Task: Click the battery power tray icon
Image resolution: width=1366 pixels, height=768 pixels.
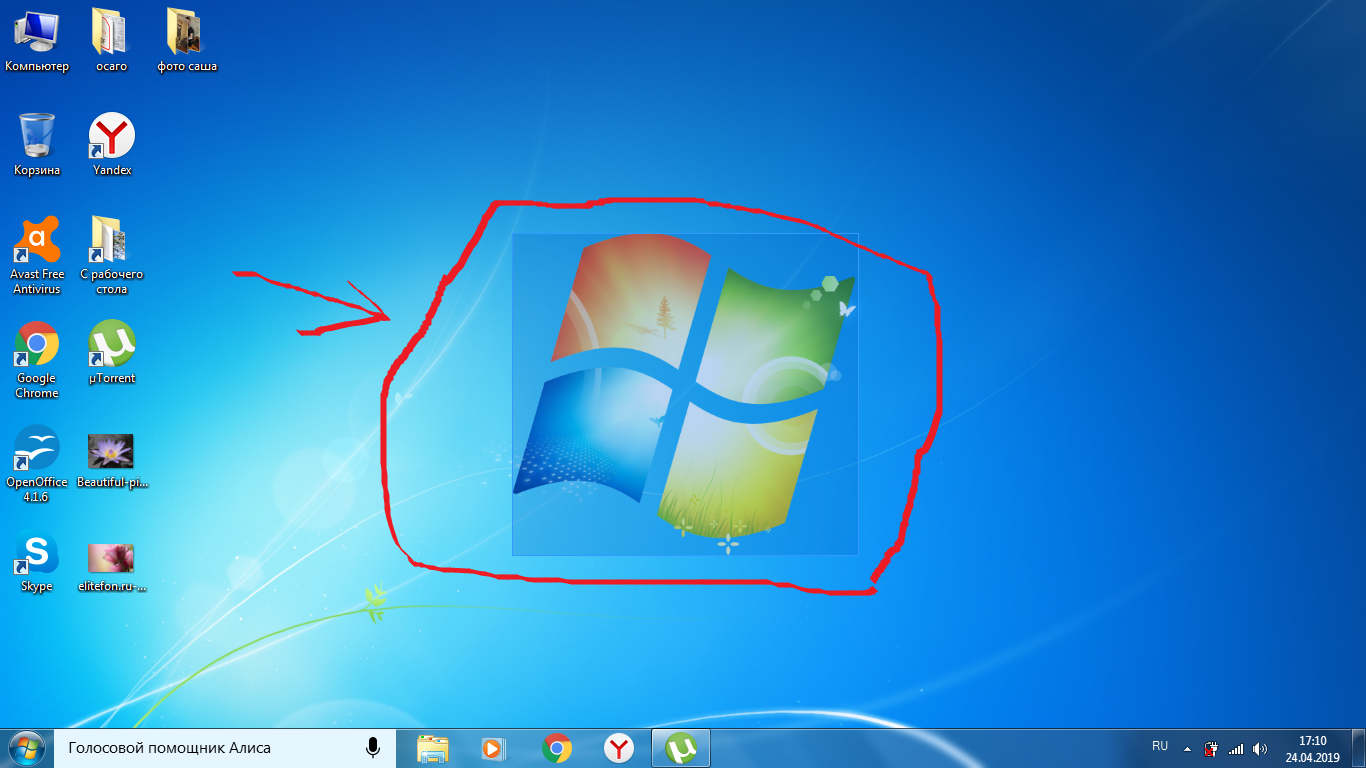Action: pos(1211,748)
